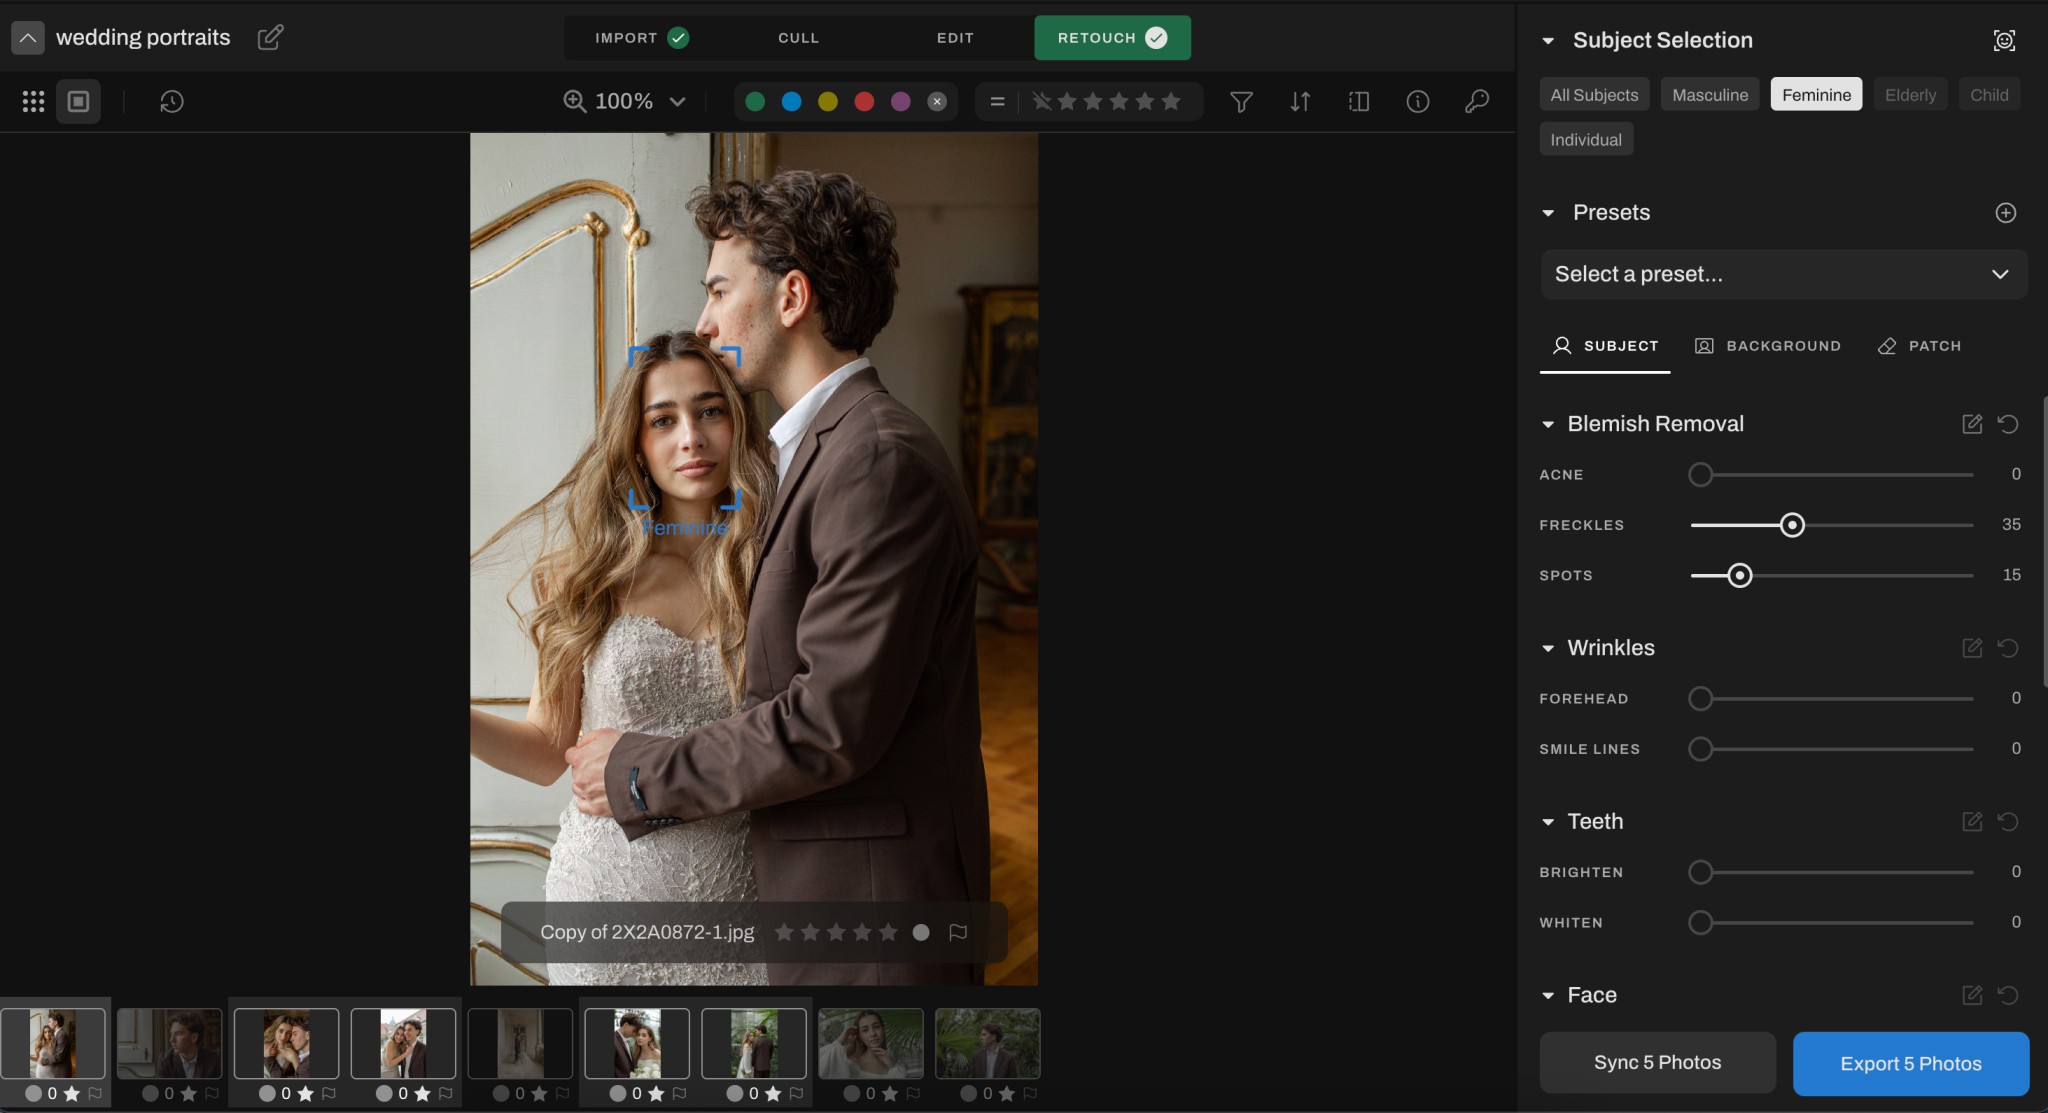Click the red color label swatch

point(864,101)
